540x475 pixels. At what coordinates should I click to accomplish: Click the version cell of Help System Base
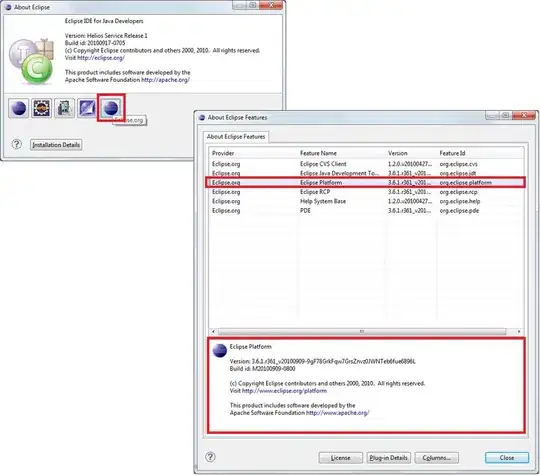click(410, 201)
